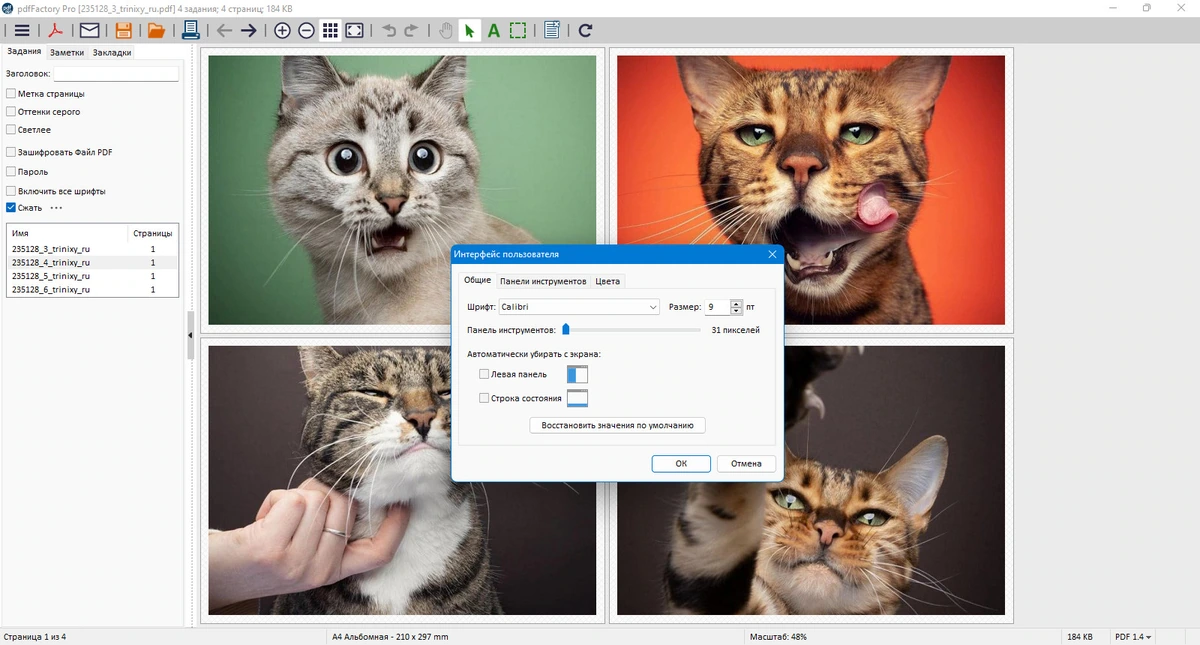
Task: Click the 'Имя' column header
Action: tap(68, 233)
